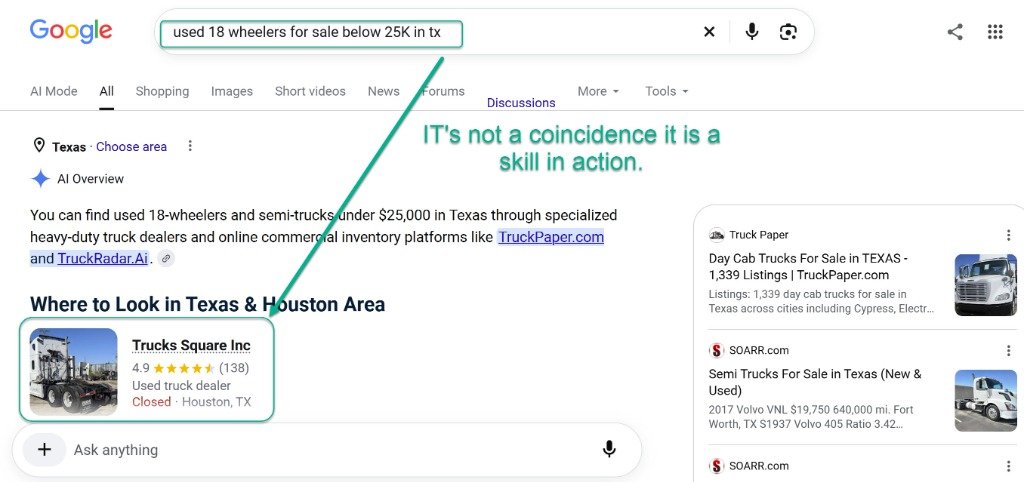
Task: Open more options for the second SOARR.com result
Action: tap(1008, 466)
